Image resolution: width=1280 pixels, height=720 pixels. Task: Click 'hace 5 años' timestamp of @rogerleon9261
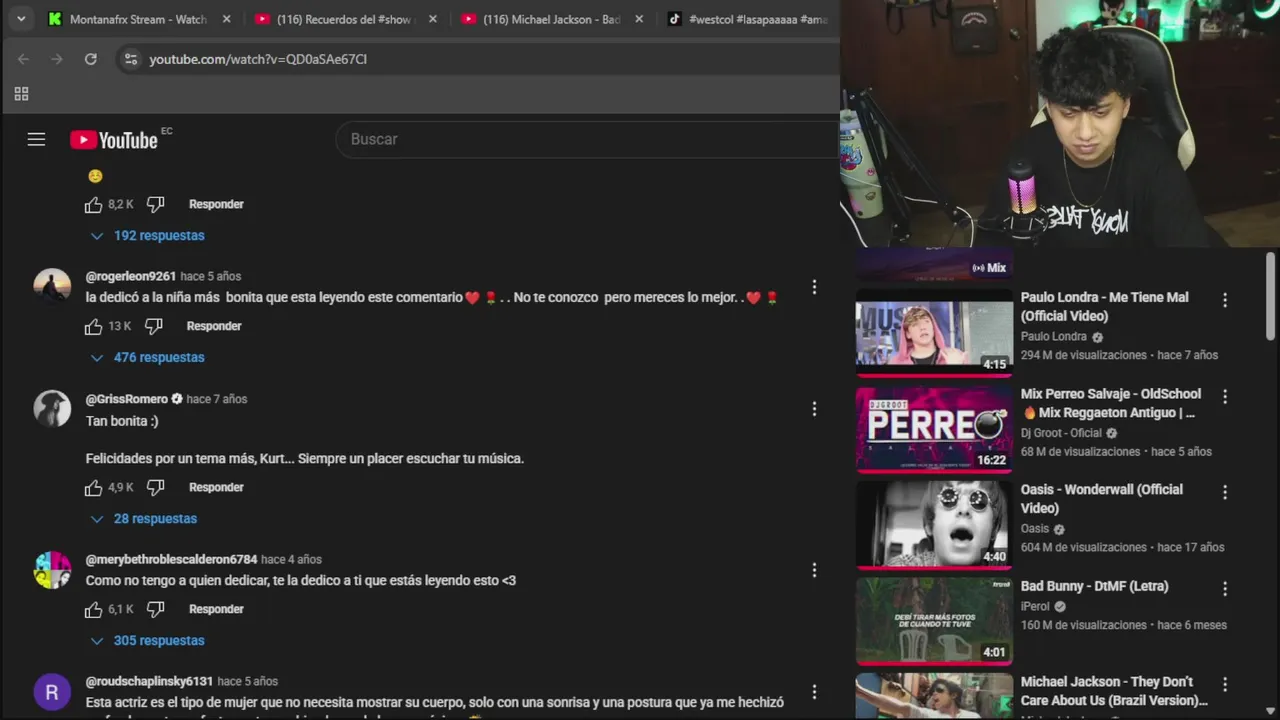[x=211, y=276]
